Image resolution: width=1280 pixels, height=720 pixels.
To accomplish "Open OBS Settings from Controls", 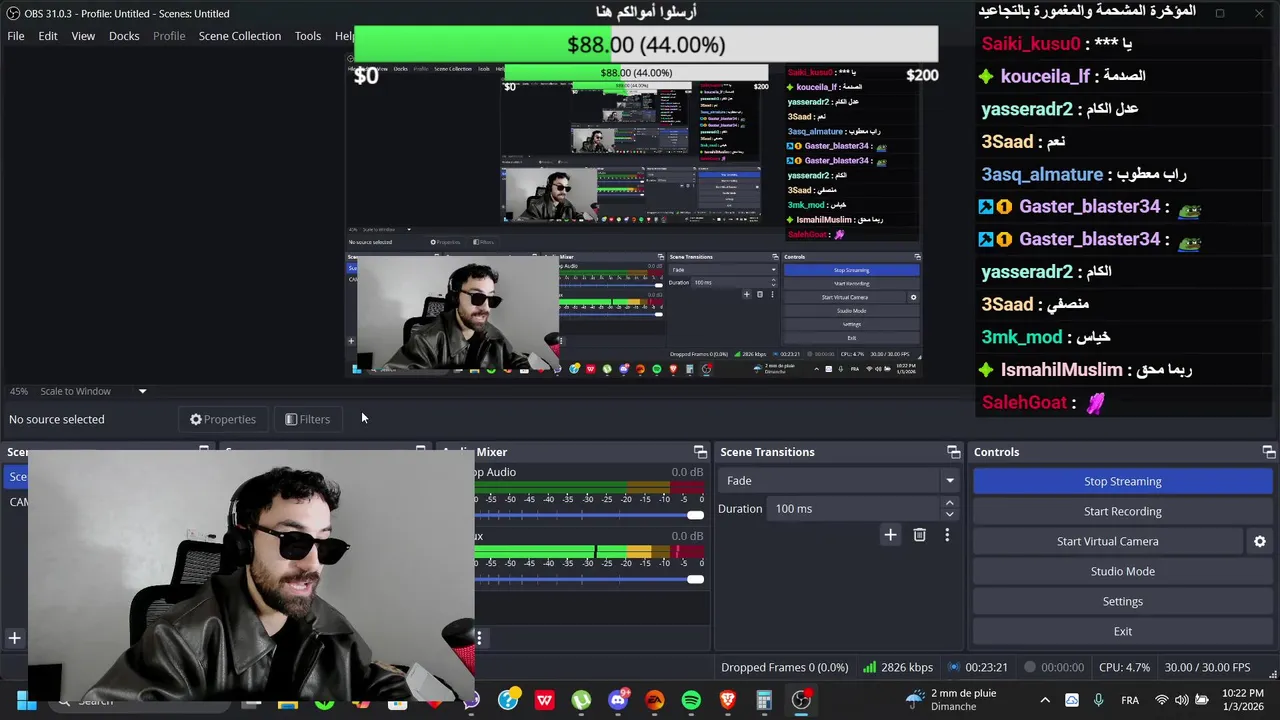I will tap(1122, 601).
